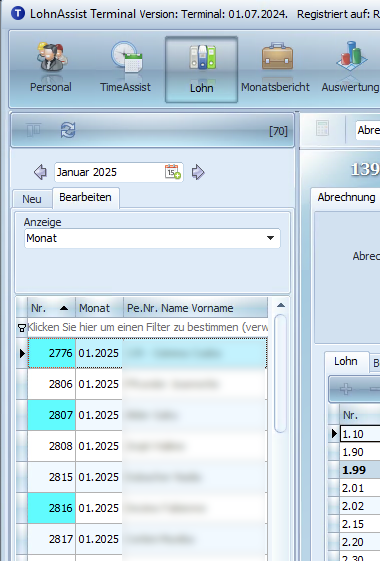Switch to the Bearbeiten tab
The height and width of the screenshot is (561, 380).
(86, 197)
